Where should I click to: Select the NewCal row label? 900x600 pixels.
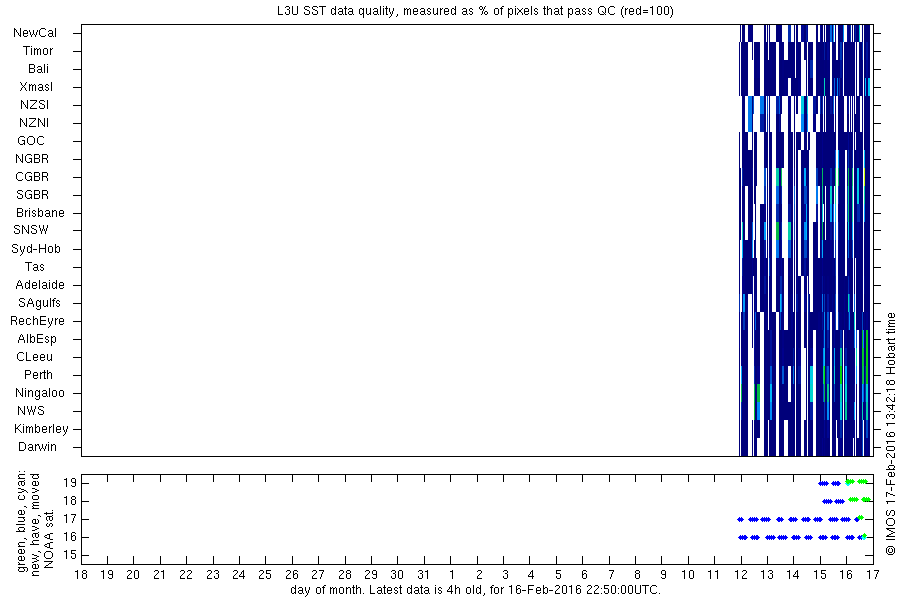(35, 33)
